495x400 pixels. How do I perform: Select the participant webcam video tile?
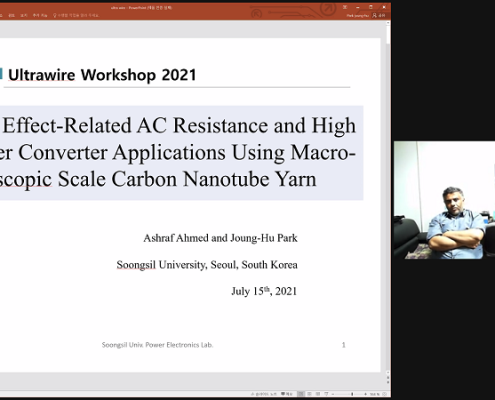pos(444,200)
